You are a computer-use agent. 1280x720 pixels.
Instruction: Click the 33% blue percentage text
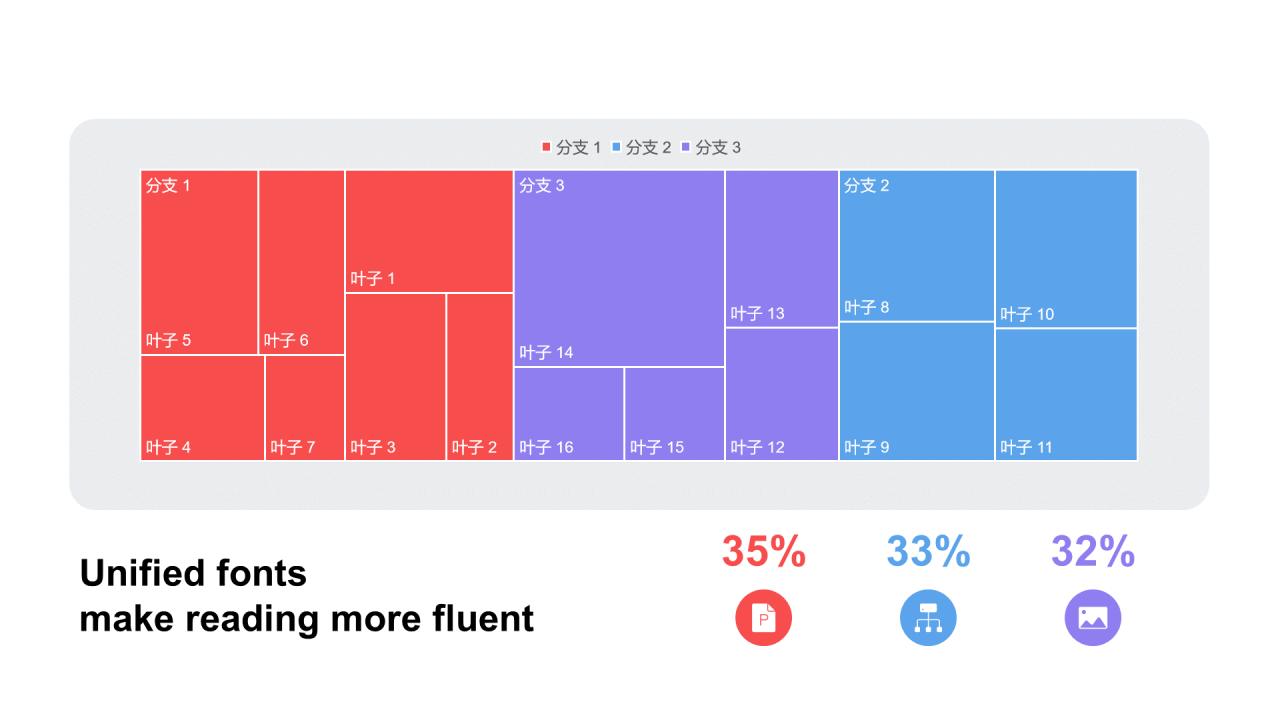[x=928, y=552]
